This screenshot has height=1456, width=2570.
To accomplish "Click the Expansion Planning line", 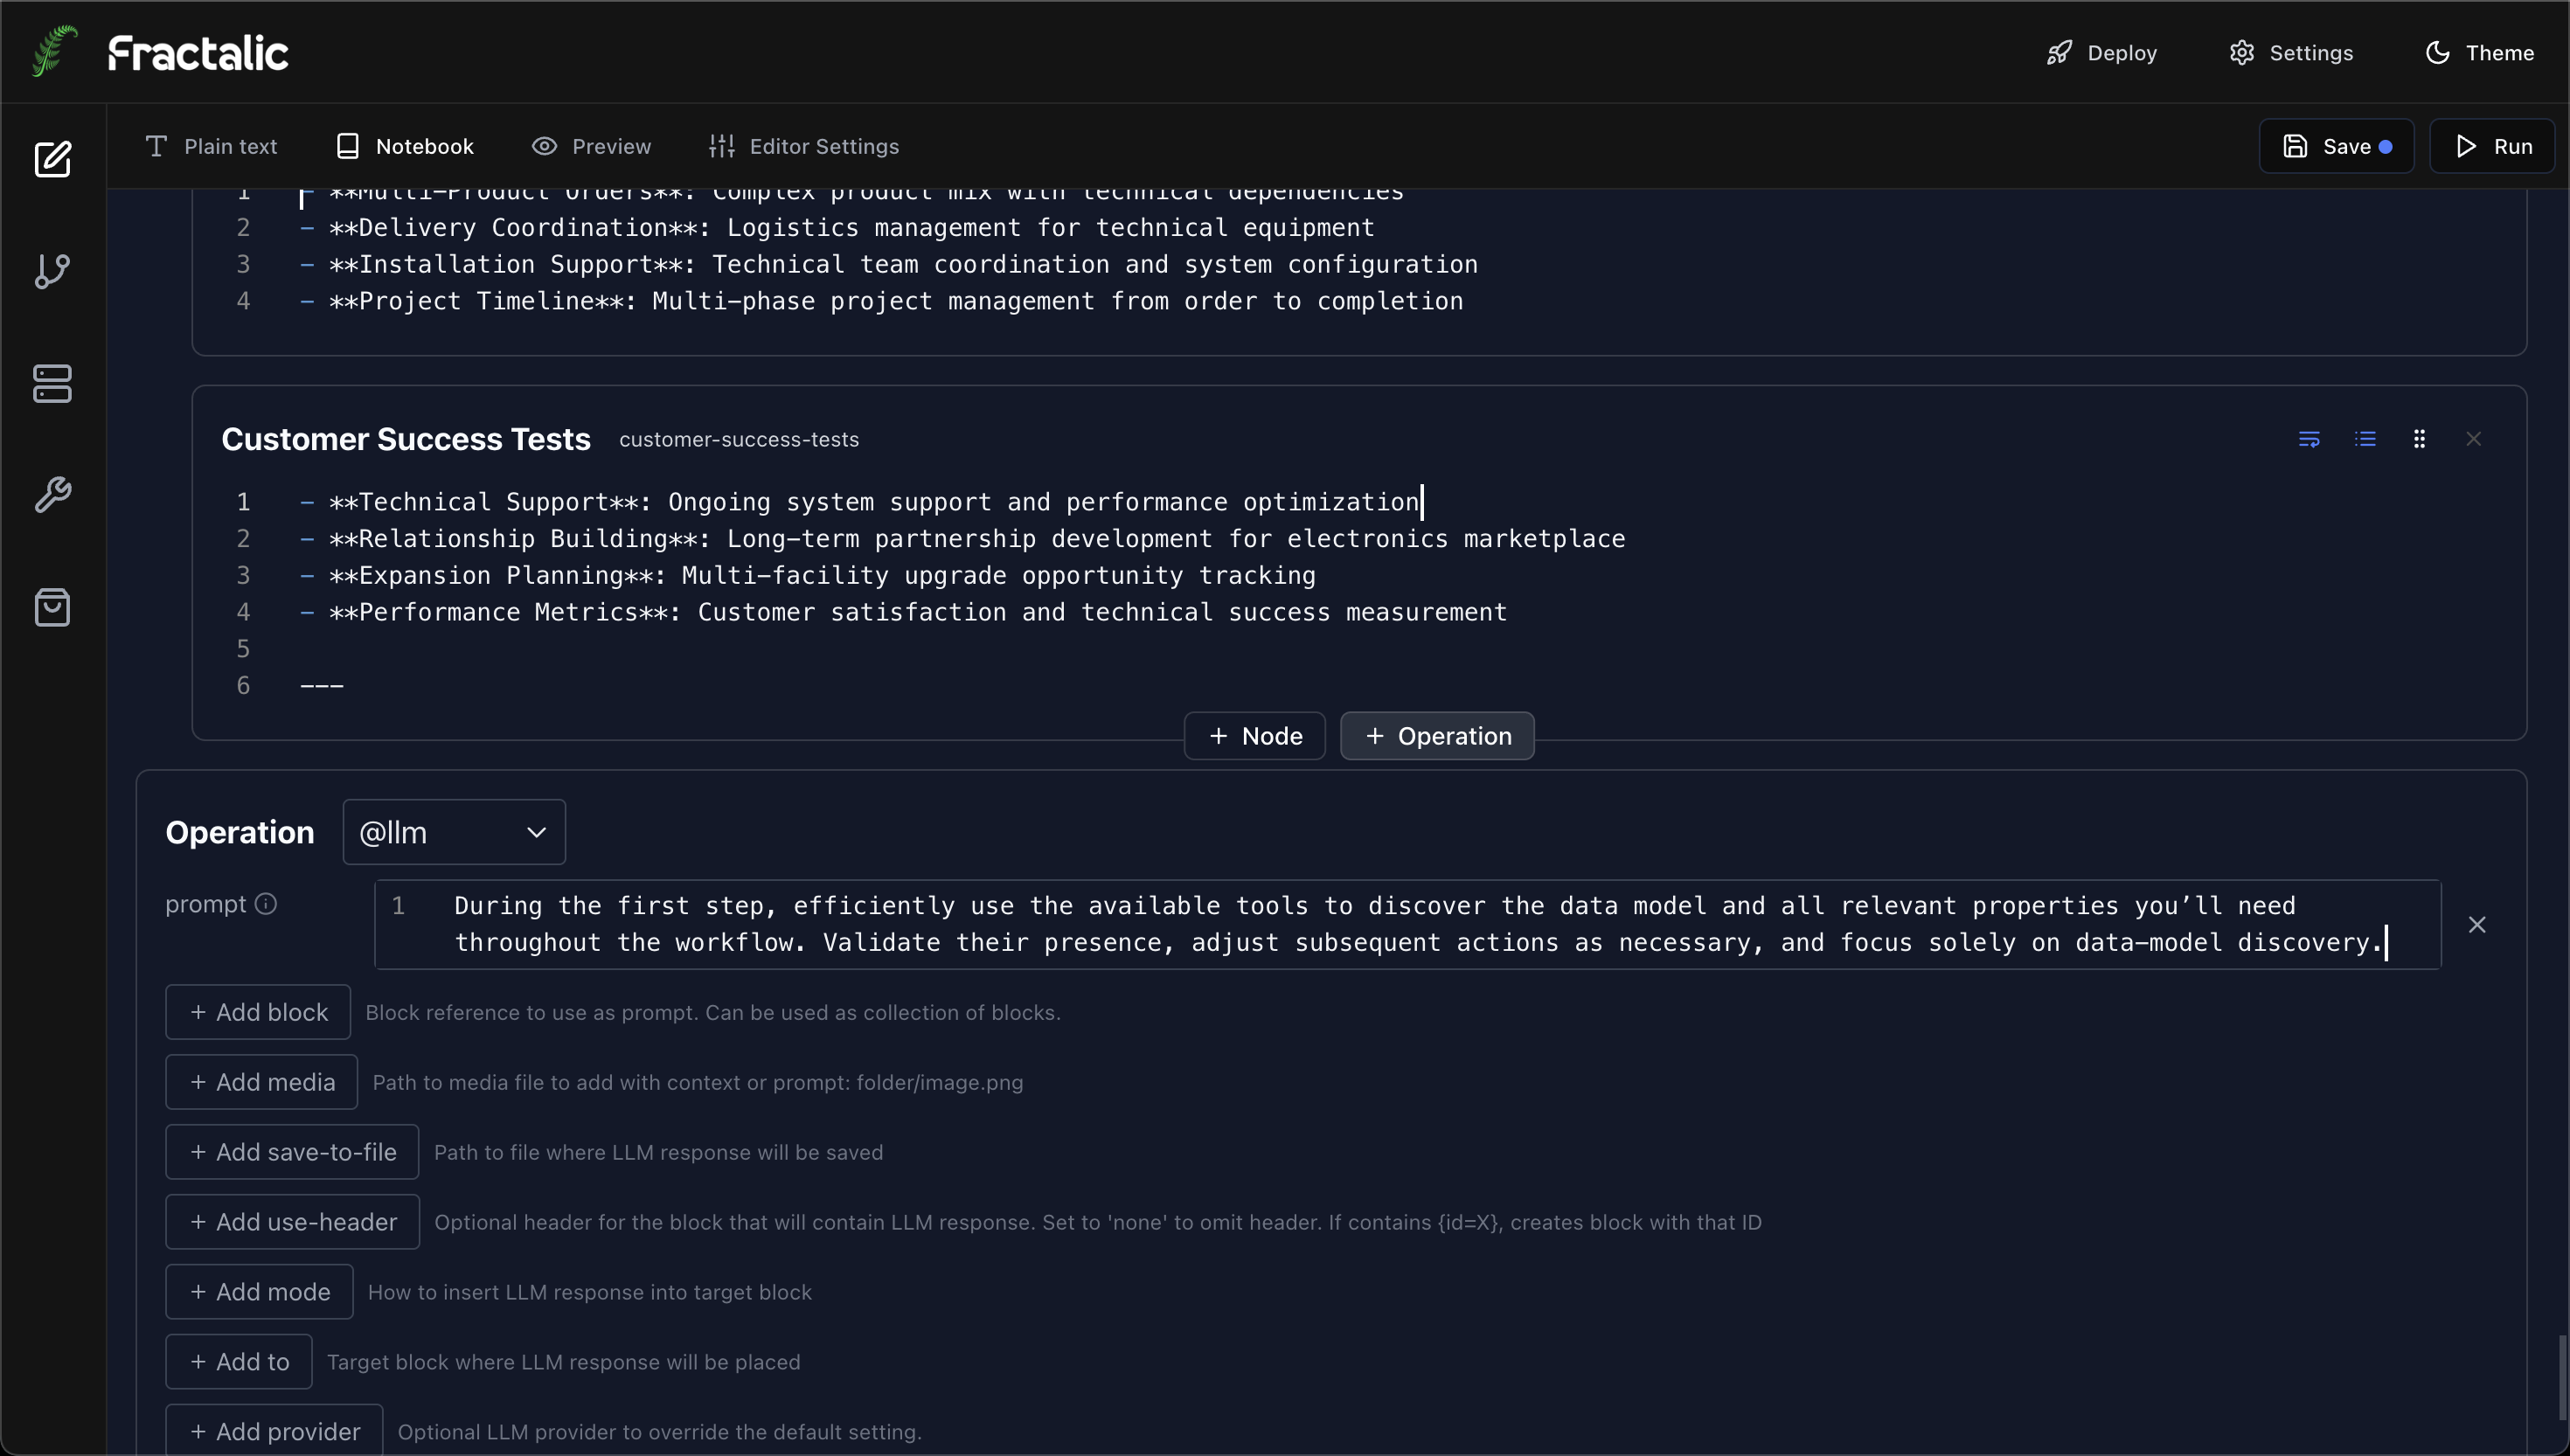I will [808, 576].
